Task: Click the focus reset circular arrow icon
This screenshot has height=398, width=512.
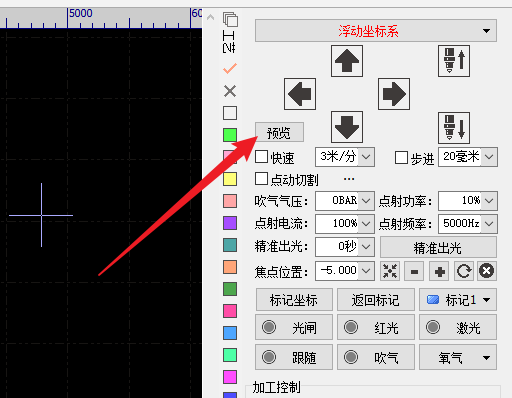Action: click(464, 271)
